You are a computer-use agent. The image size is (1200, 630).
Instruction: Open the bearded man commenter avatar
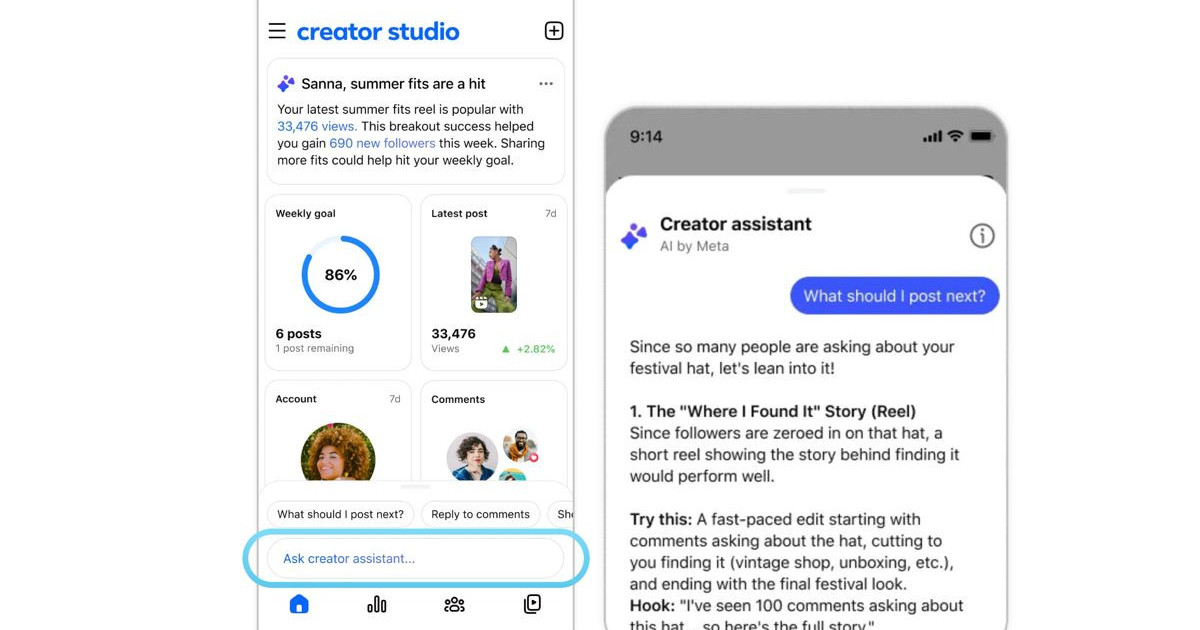520,445
